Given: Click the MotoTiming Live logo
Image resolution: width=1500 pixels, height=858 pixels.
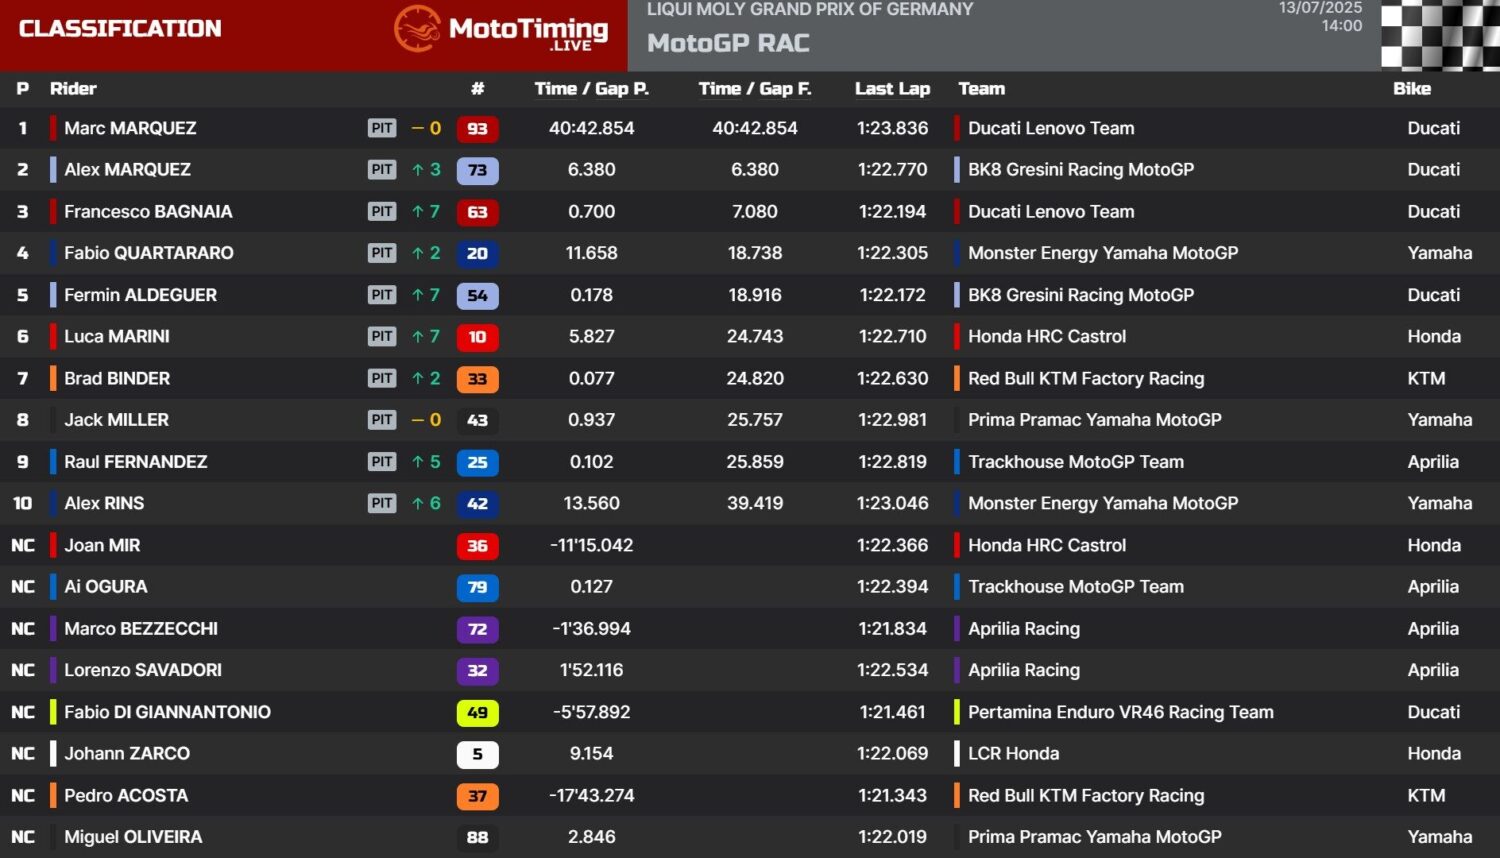Looking at the screenshot, I should click(501, 30).
